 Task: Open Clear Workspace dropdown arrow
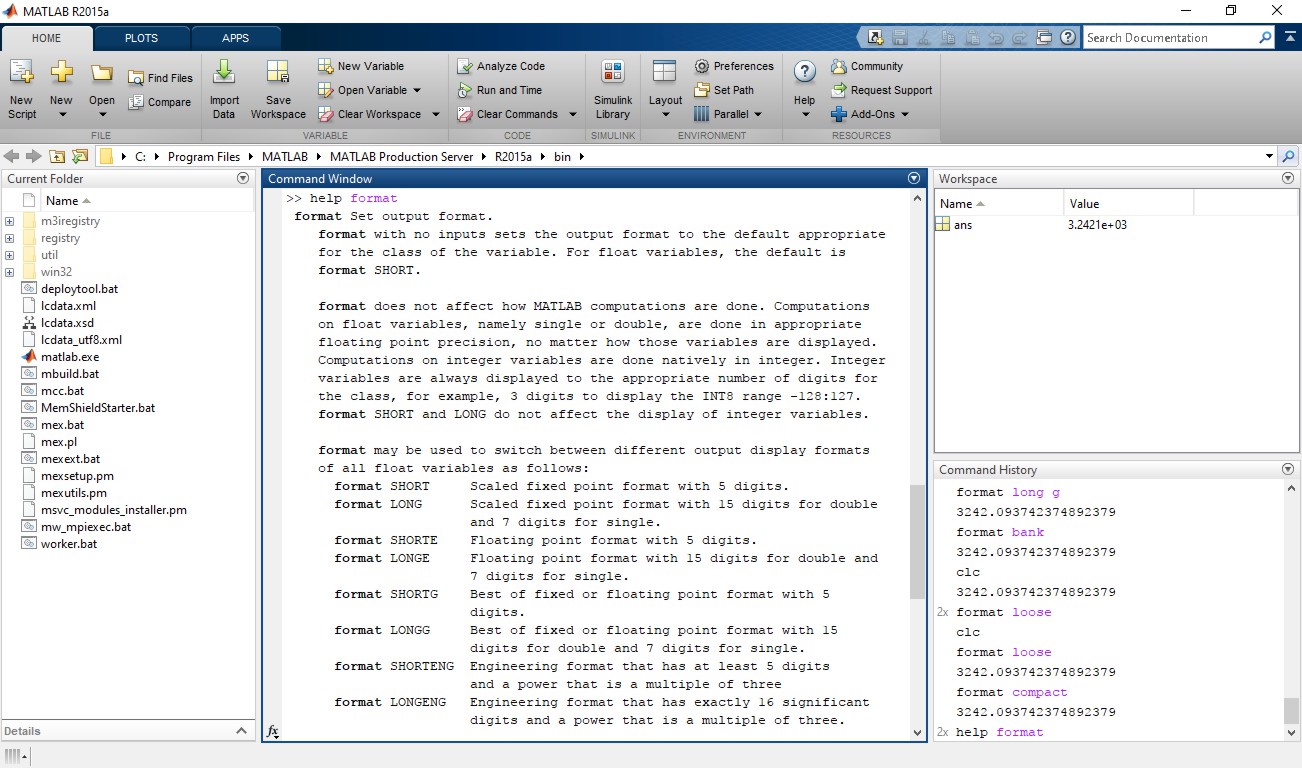tap(435, 114)
